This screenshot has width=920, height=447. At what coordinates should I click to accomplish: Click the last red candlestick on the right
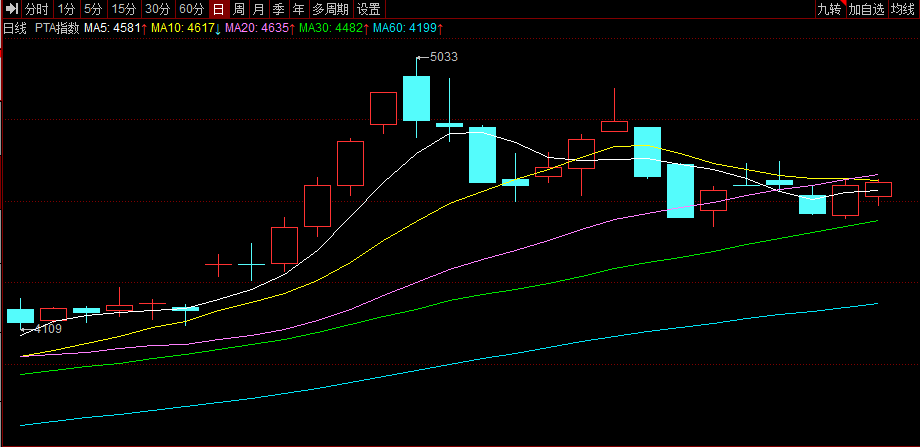click(878, 189)
